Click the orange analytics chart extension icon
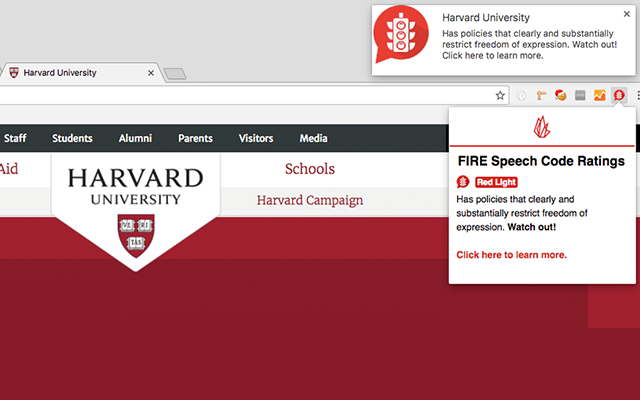The width and height of the screenshot is (640, 400). 599,96
